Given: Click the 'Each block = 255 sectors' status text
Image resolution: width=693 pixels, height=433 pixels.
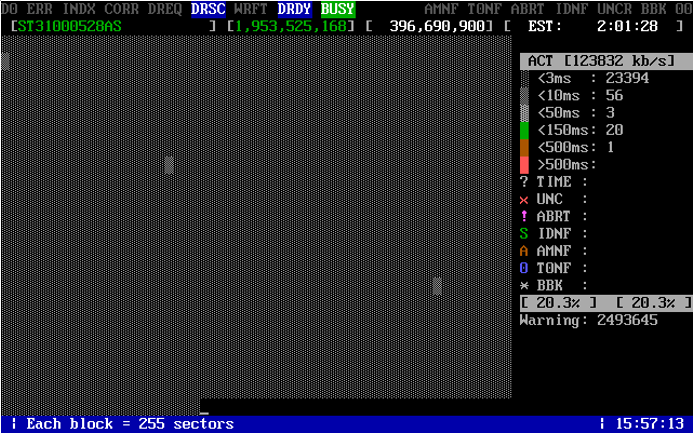Looking at the screenshot, I should pyautogui.click(x=129, y=424).
